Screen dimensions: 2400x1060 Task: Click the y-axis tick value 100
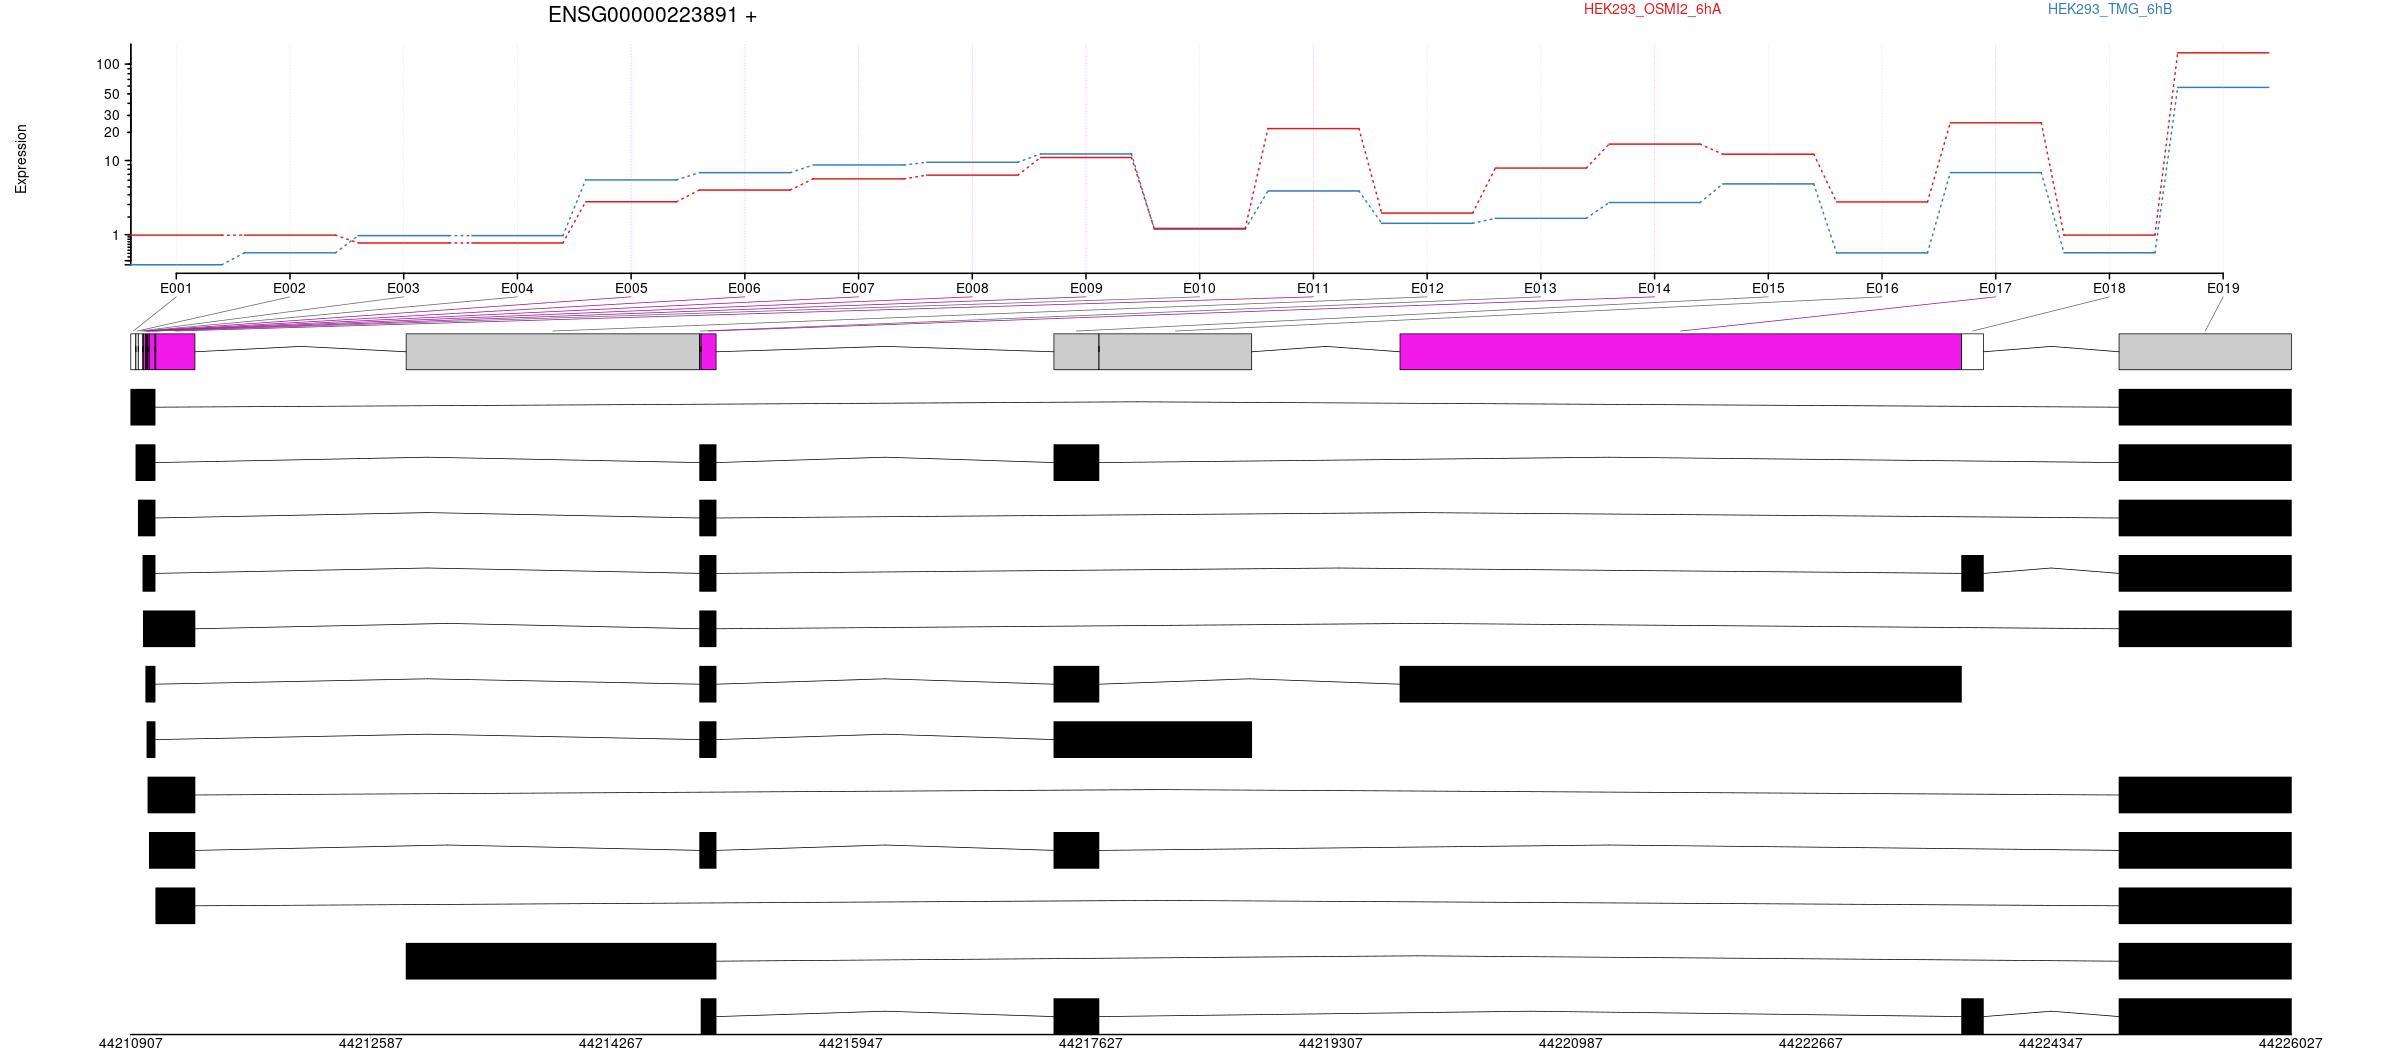coord(108,65)
